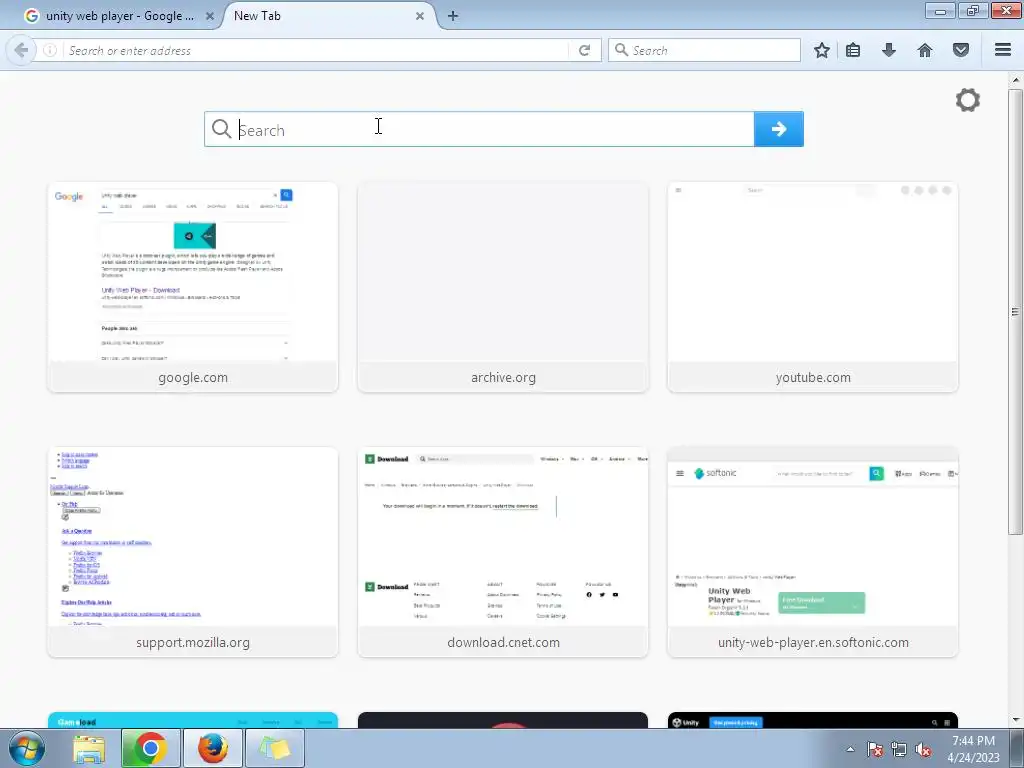Bookmark this page with the star icon

[x=822, y=50]
